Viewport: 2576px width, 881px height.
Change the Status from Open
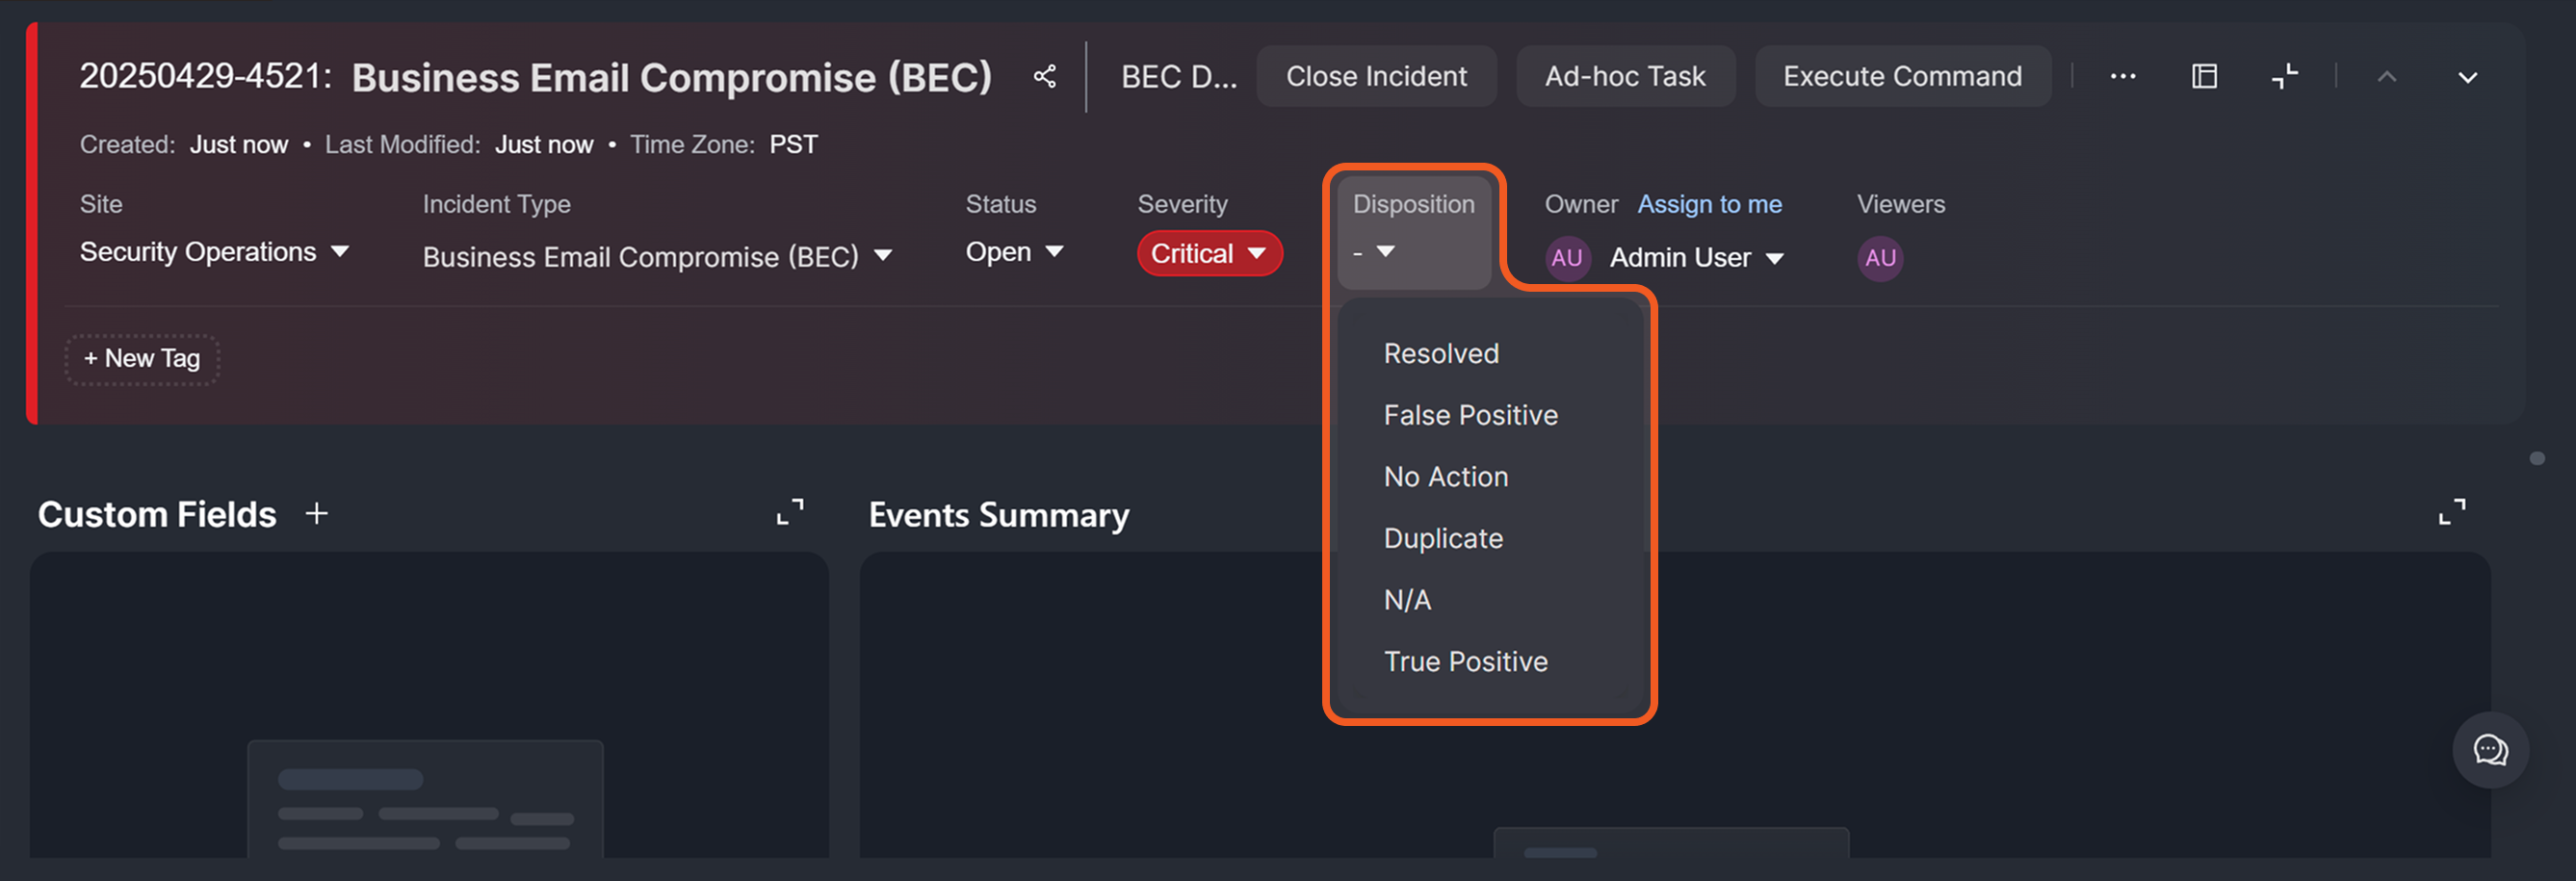click(1013, 252)
